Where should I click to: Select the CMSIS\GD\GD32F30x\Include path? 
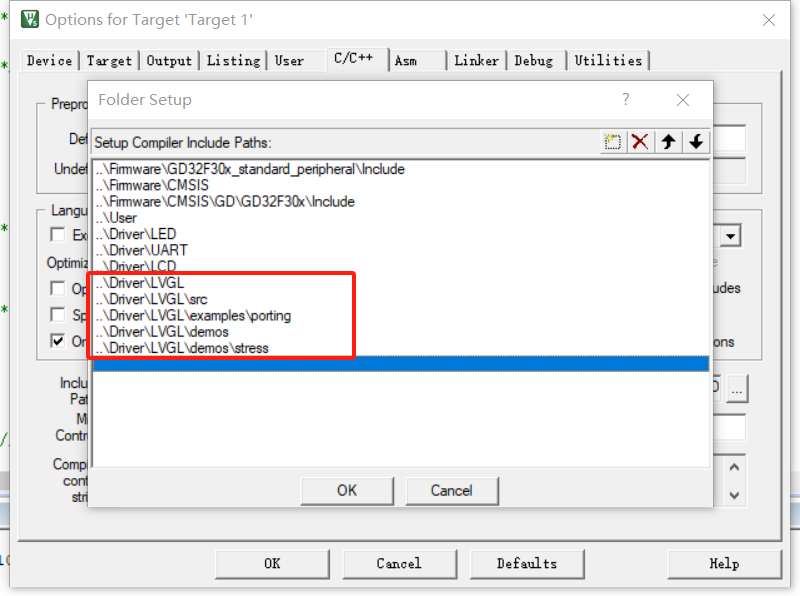point(401,202)
